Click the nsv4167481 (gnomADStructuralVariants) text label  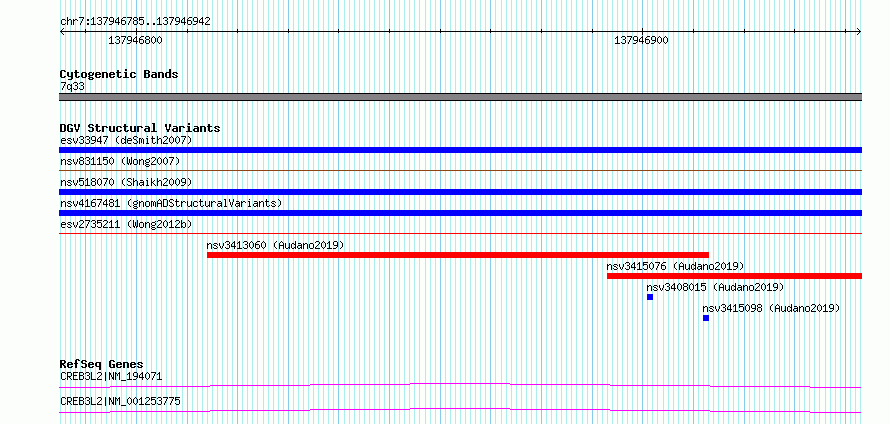pos(171,203)
